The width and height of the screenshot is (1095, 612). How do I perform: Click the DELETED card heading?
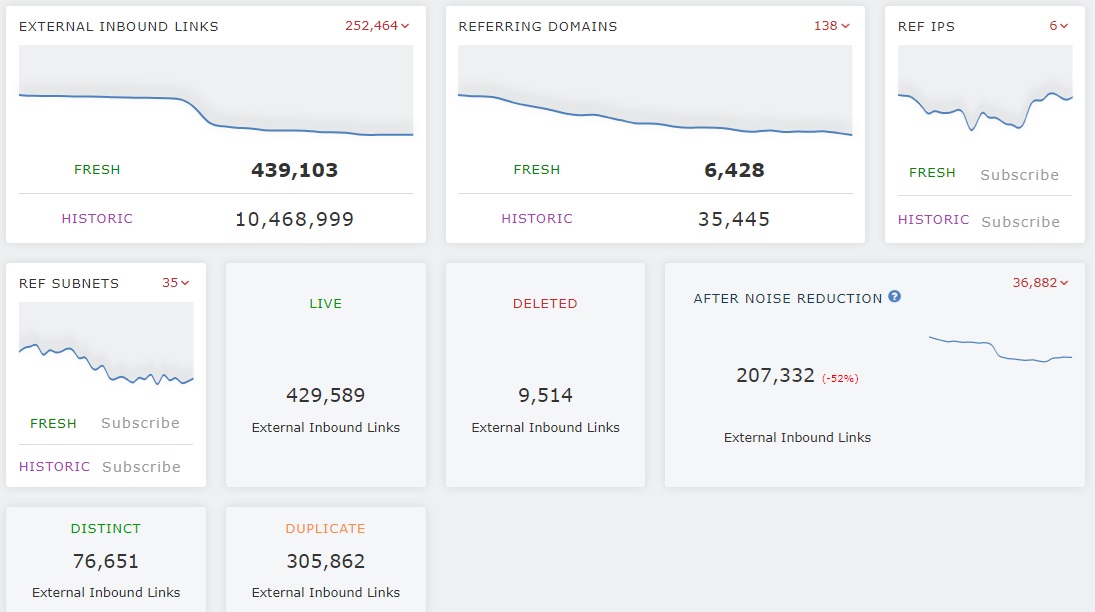[545, 304]
